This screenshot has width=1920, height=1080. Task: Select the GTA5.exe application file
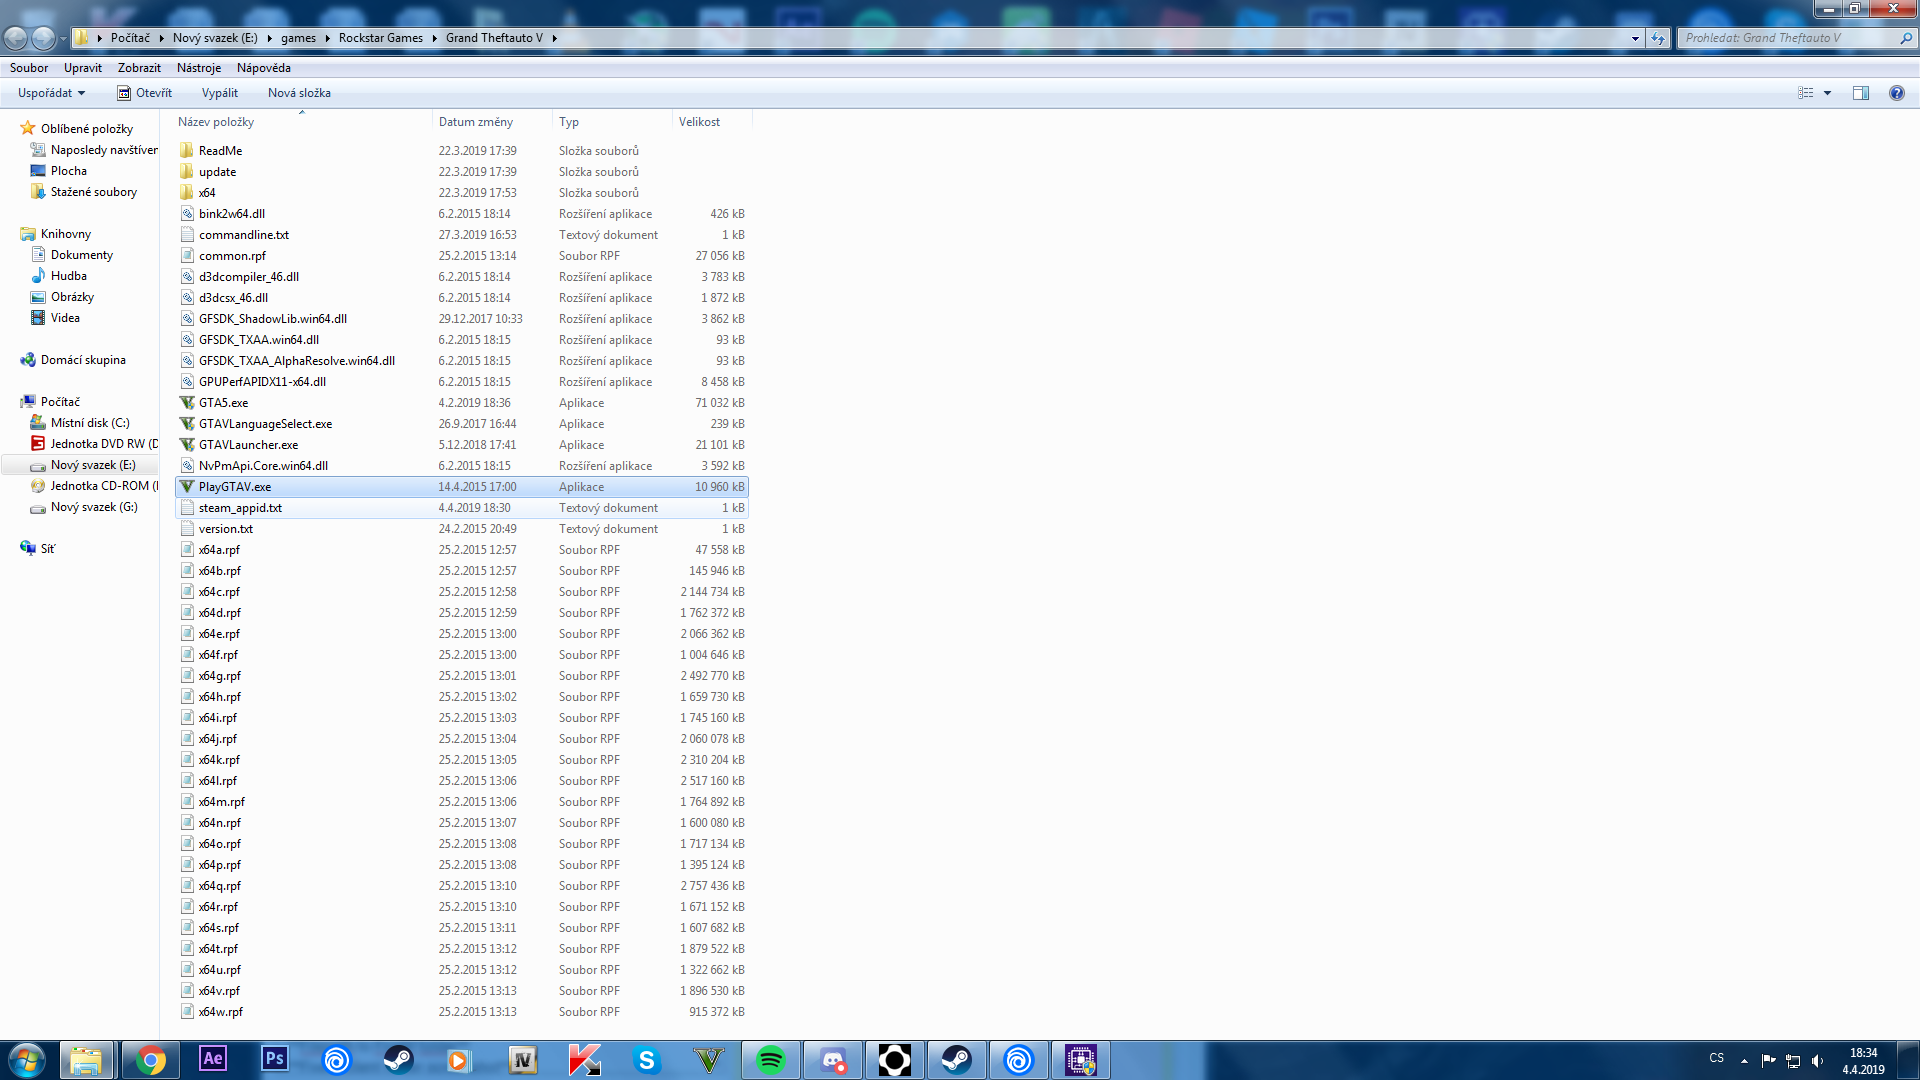223,403
